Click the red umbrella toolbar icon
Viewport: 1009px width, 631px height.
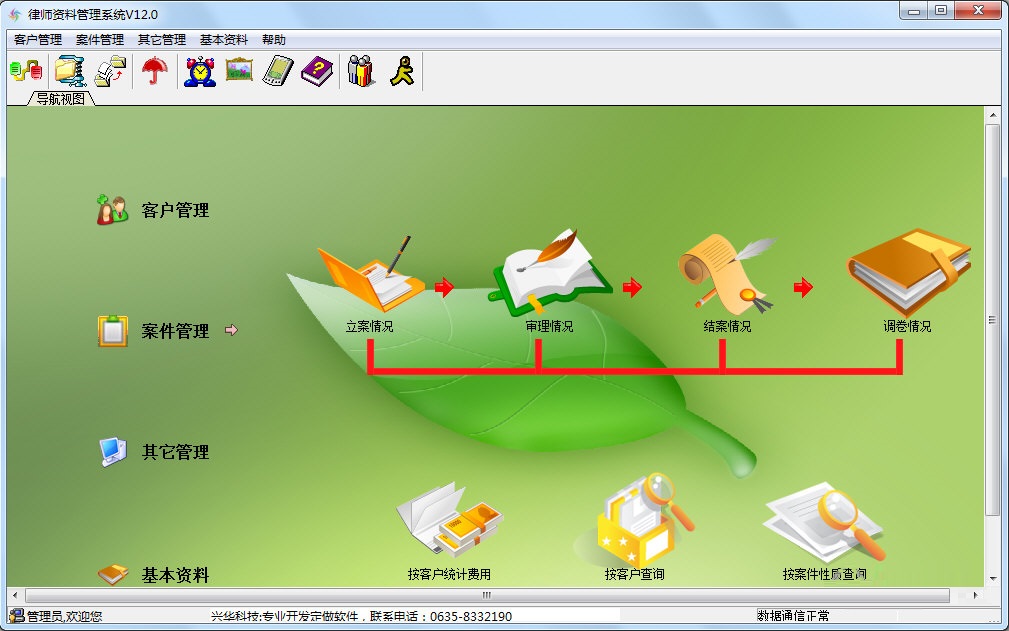[155, 70]
